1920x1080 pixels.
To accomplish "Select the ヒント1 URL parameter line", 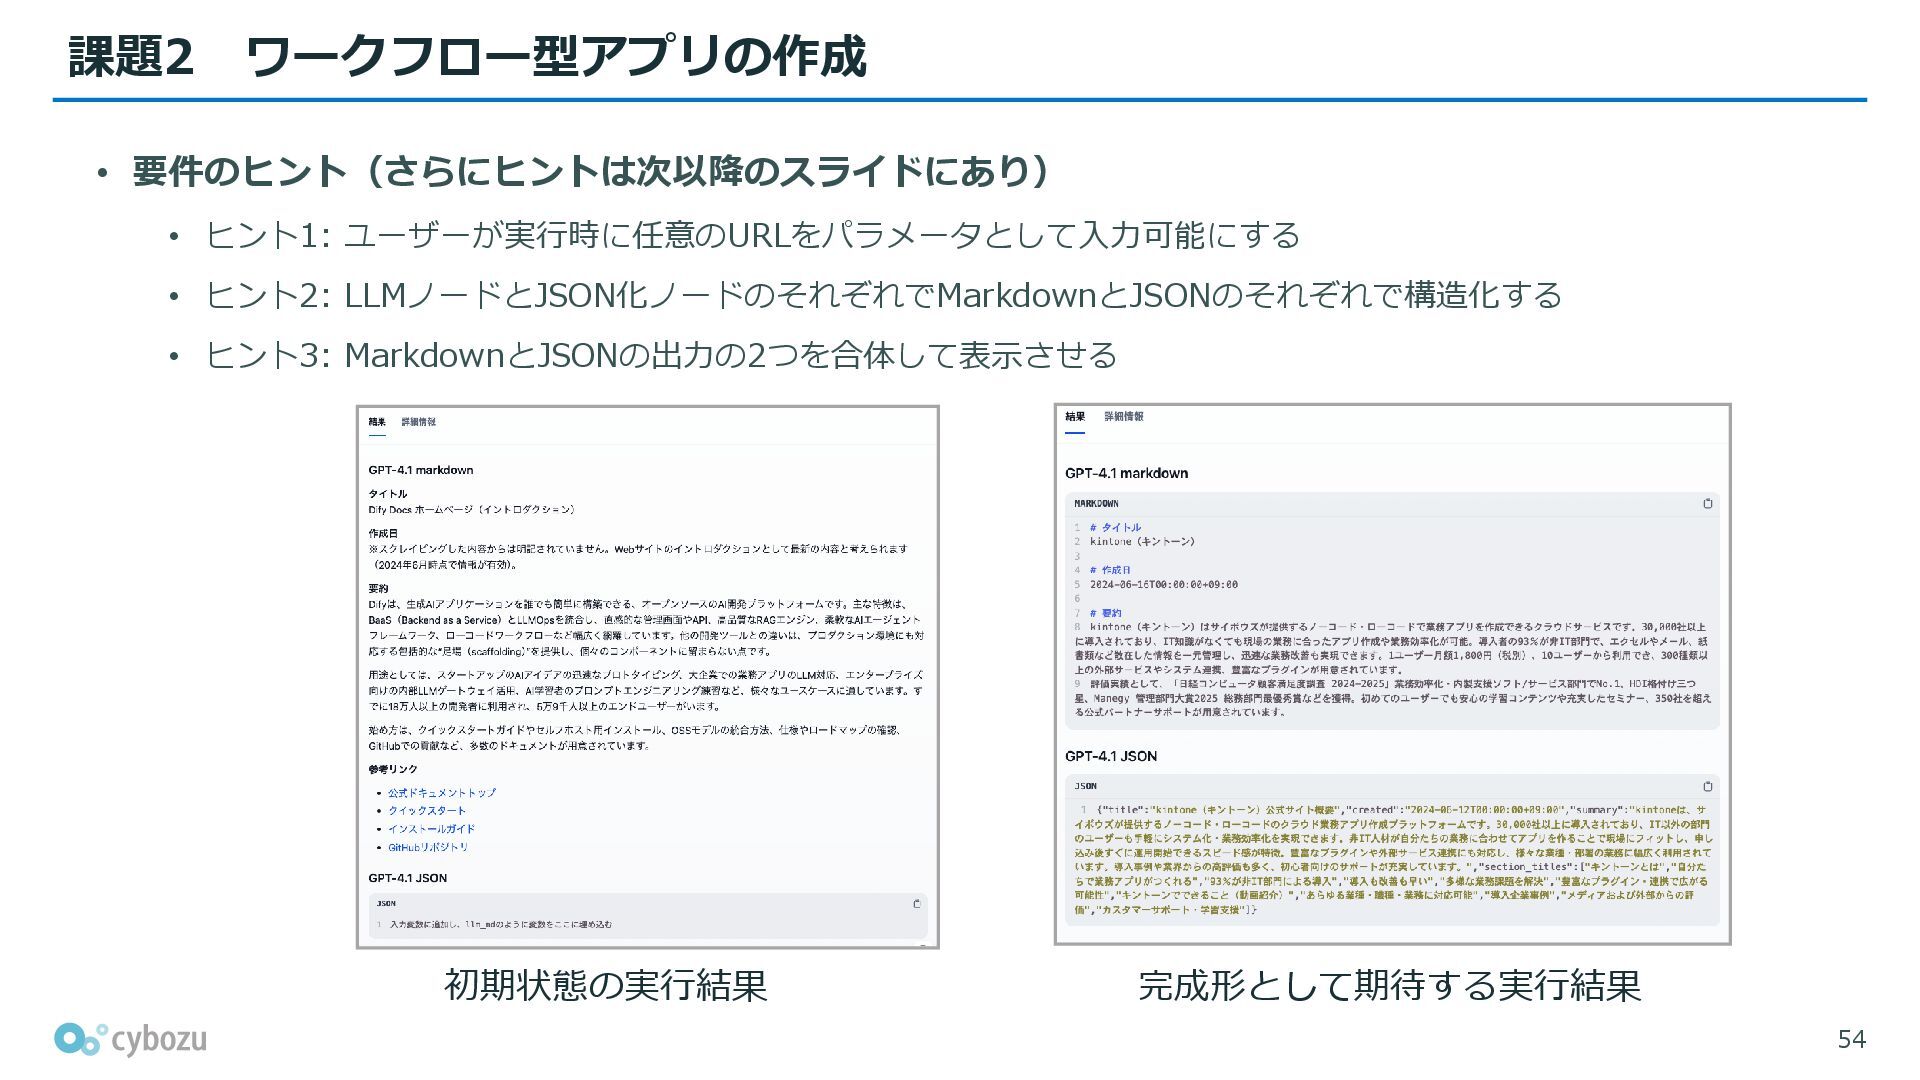I will [752, 236].
